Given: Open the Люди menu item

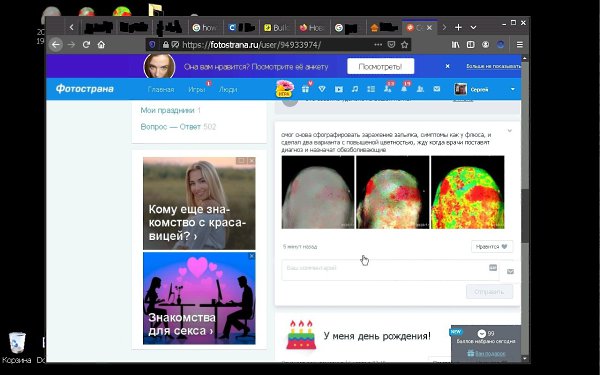Looking at the screenshot, I should 228,89.
